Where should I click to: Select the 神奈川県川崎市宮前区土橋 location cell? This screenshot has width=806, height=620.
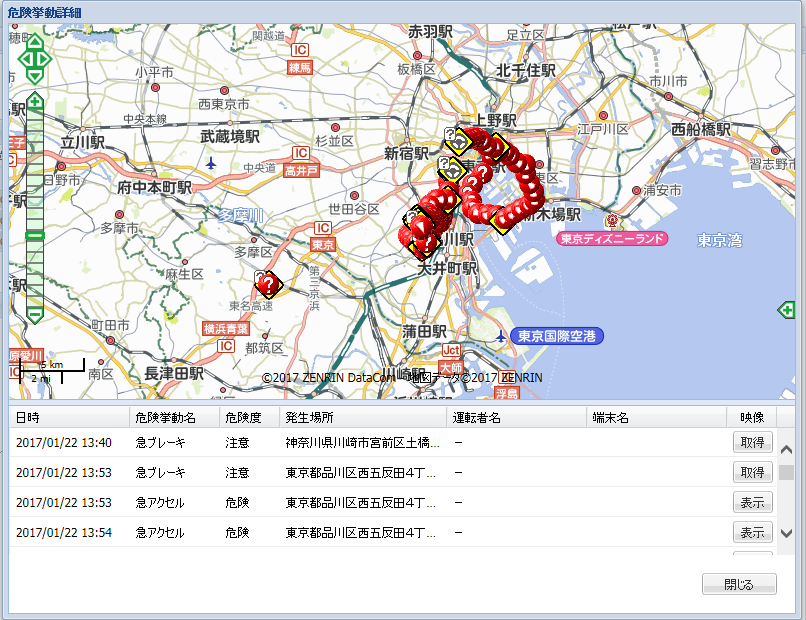click(x=362, y=443)
